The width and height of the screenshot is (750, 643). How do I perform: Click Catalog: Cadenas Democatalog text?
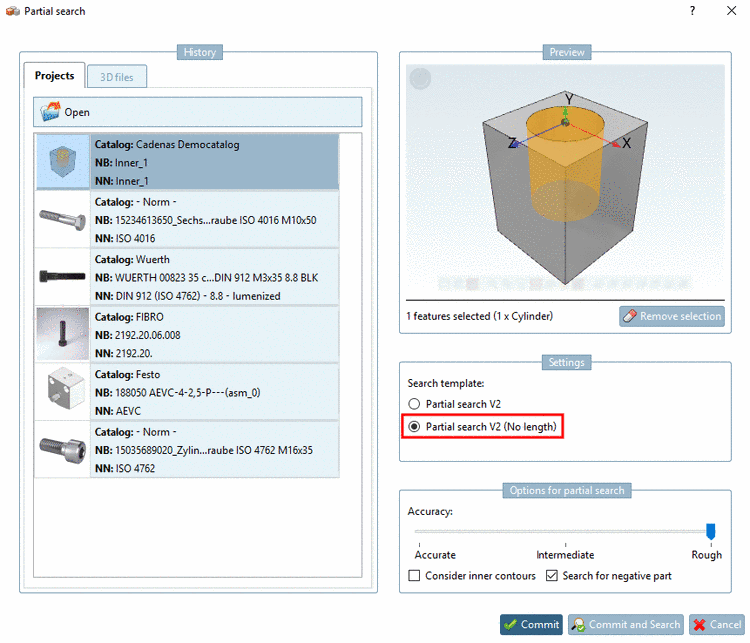coord(167,144)
